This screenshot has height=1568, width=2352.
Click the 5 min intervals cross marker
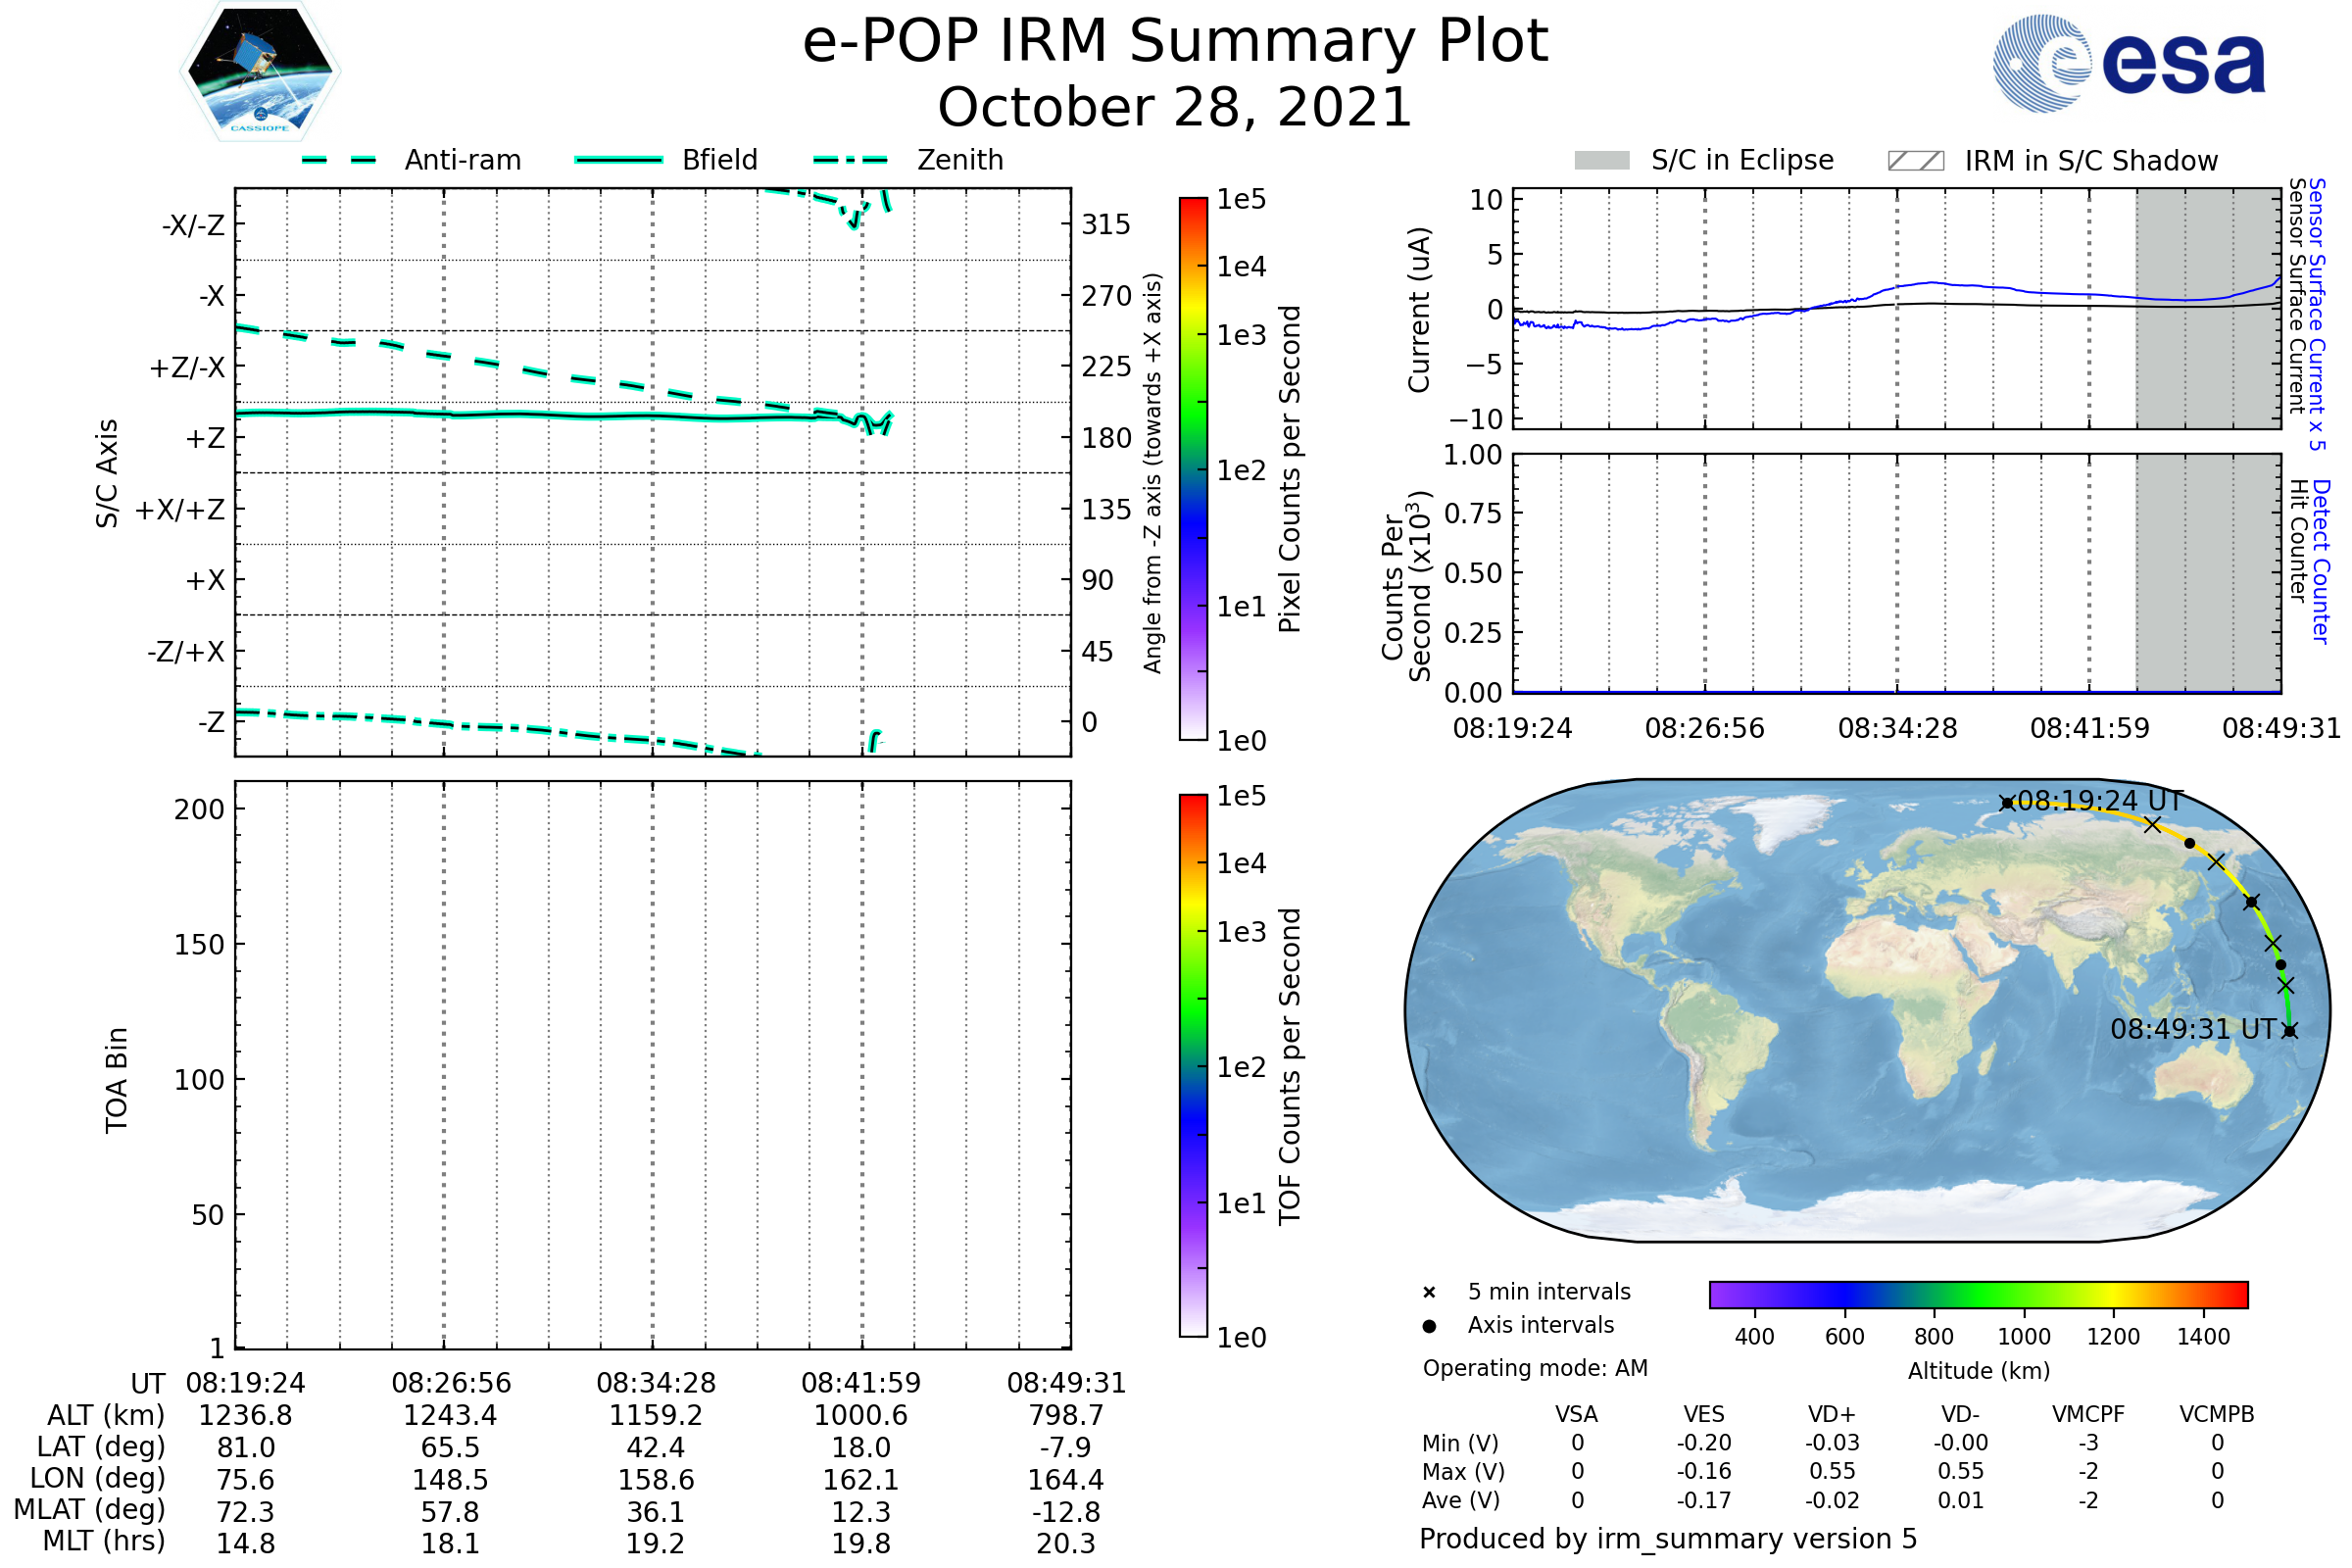click(1429, 1293)
